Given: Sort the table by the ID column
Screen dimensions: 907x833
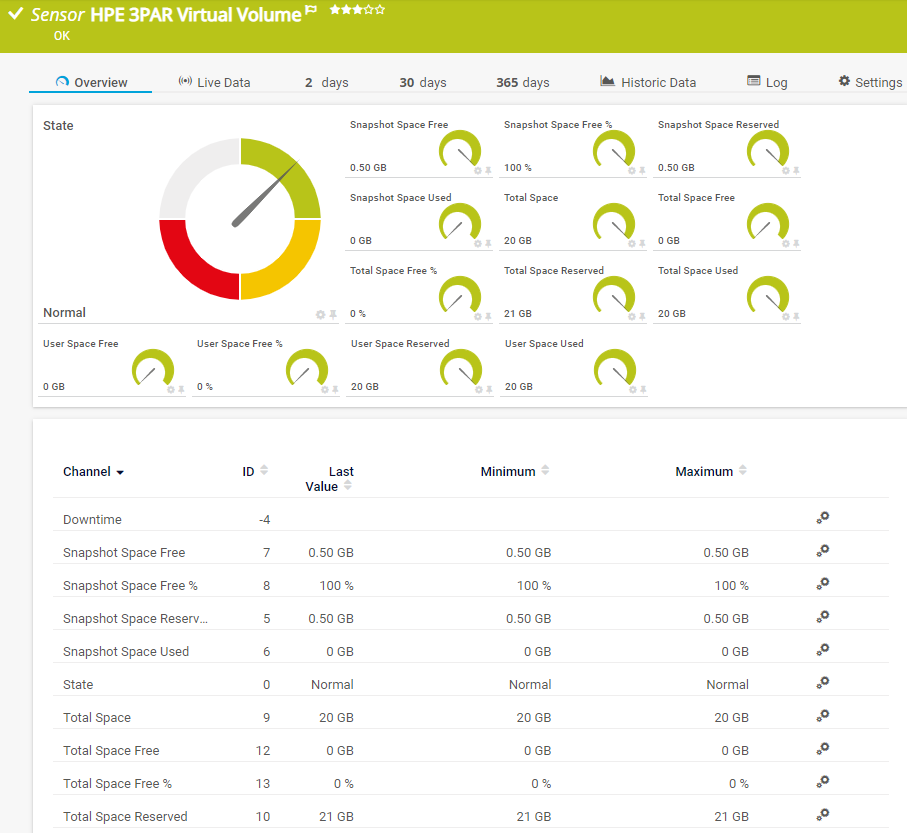Looking at the screenshot, I should [264, 471].
